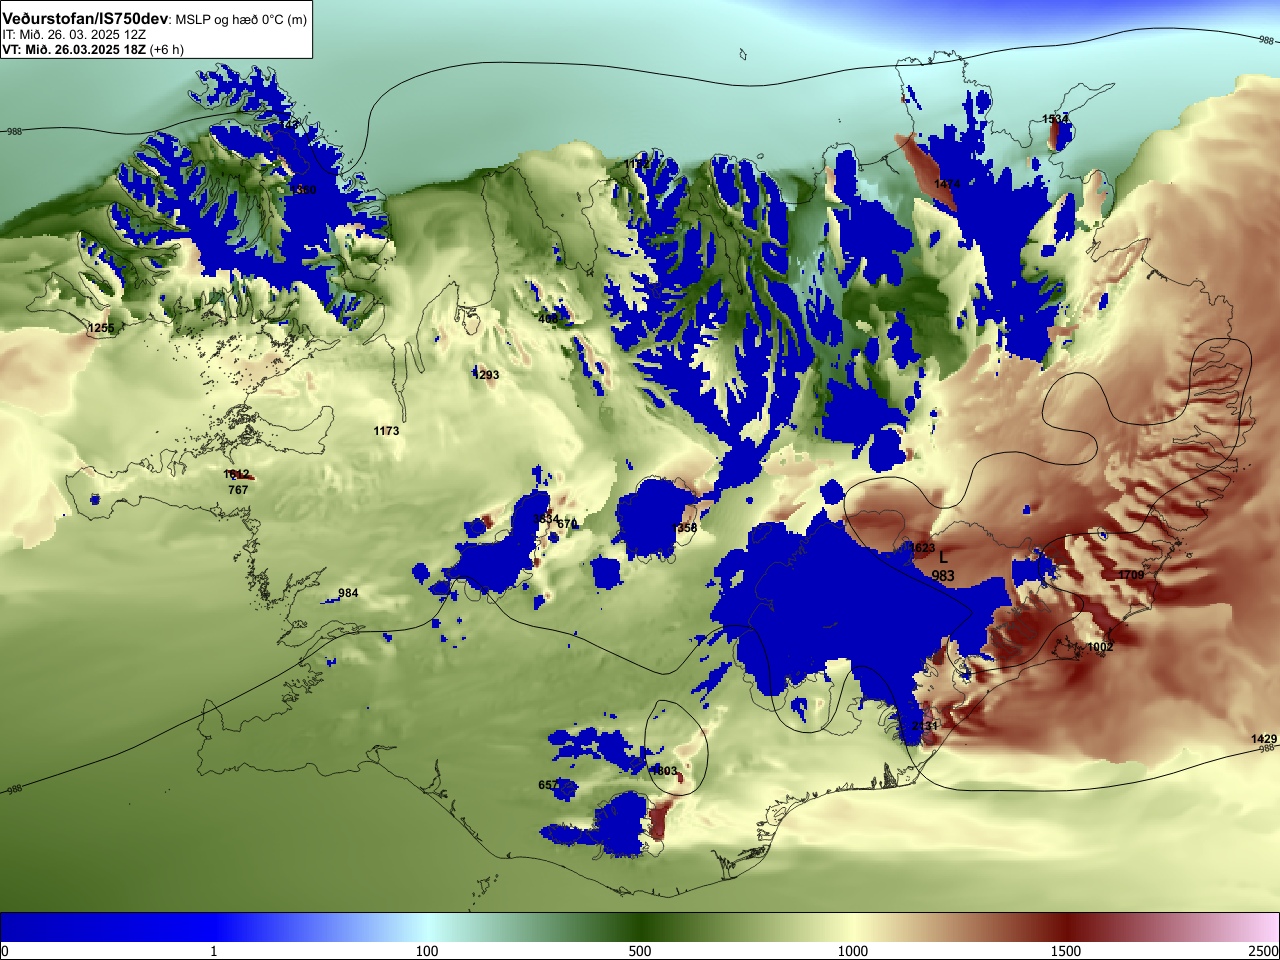Screen dimensions: 1280x960
Task: Click the 670 height label
Action: point(567,524)
